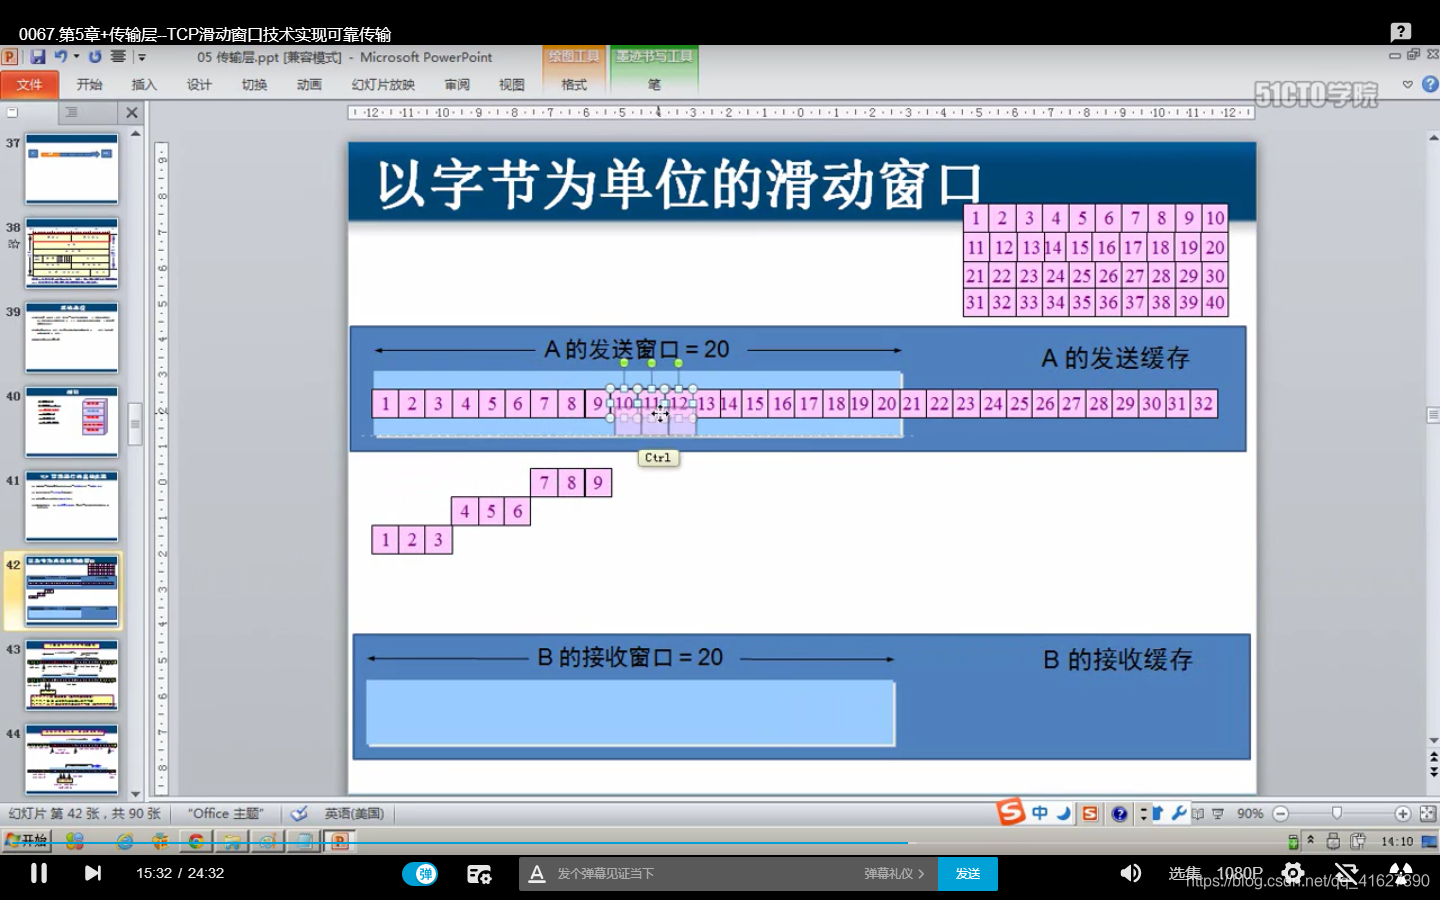Screen dimensions: 1440x900
Task: Click the Undo arrow icon
Action: (60, 57)
